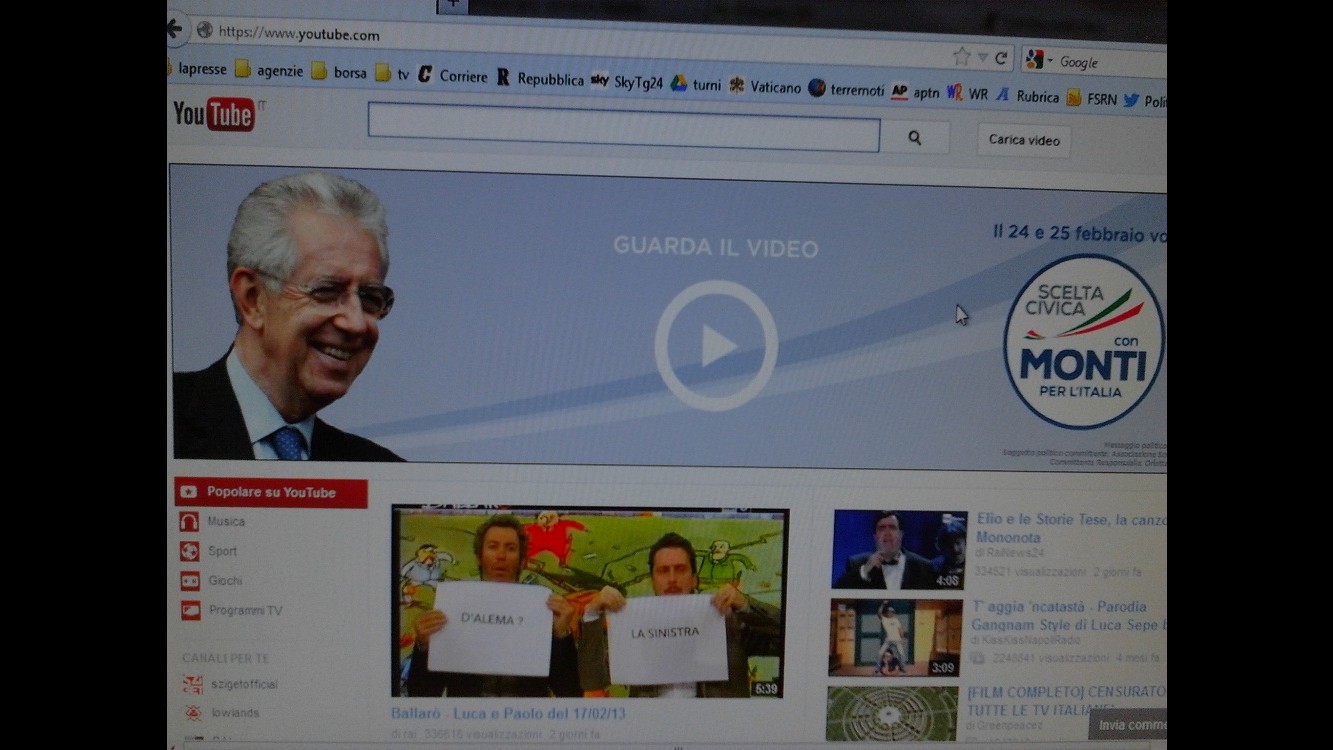Click the Programmi TV icon
Screen dimensions: 1333x750
point(190,610)
